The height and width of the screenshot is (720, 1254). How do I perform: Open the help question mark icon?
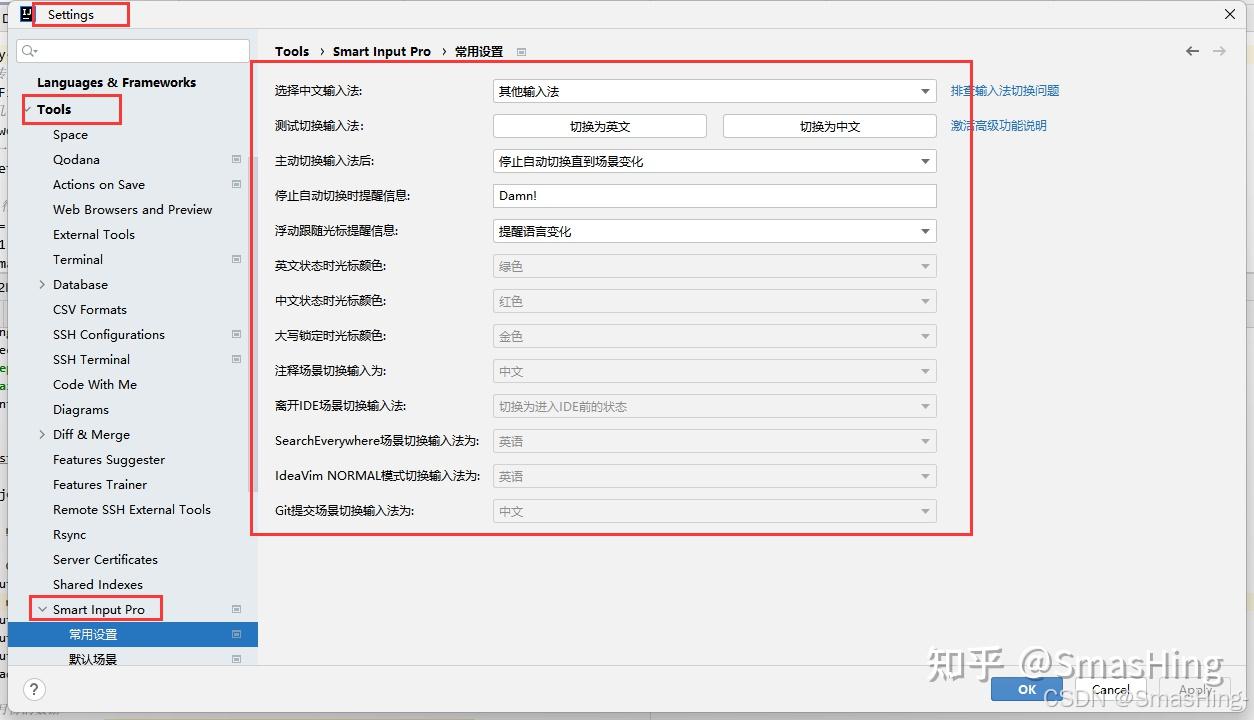[33, 689]
